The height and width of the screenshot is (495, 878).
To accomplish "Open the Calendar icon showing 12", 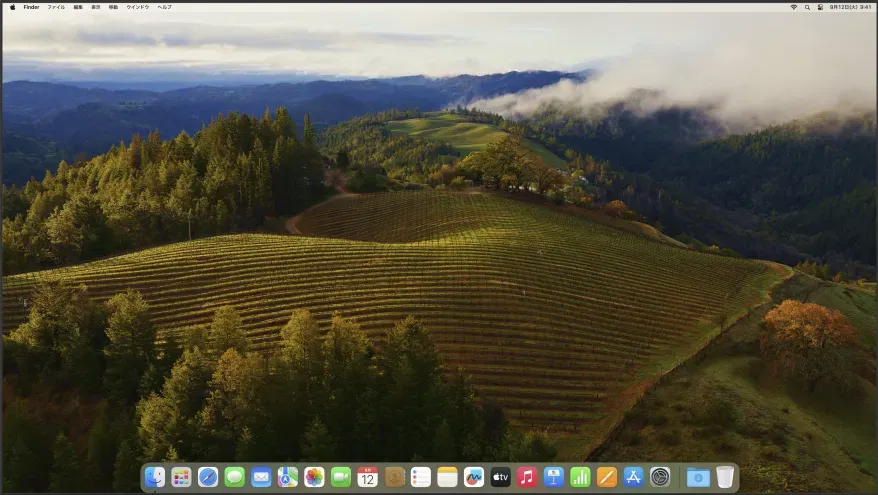I will coord(367,477).
